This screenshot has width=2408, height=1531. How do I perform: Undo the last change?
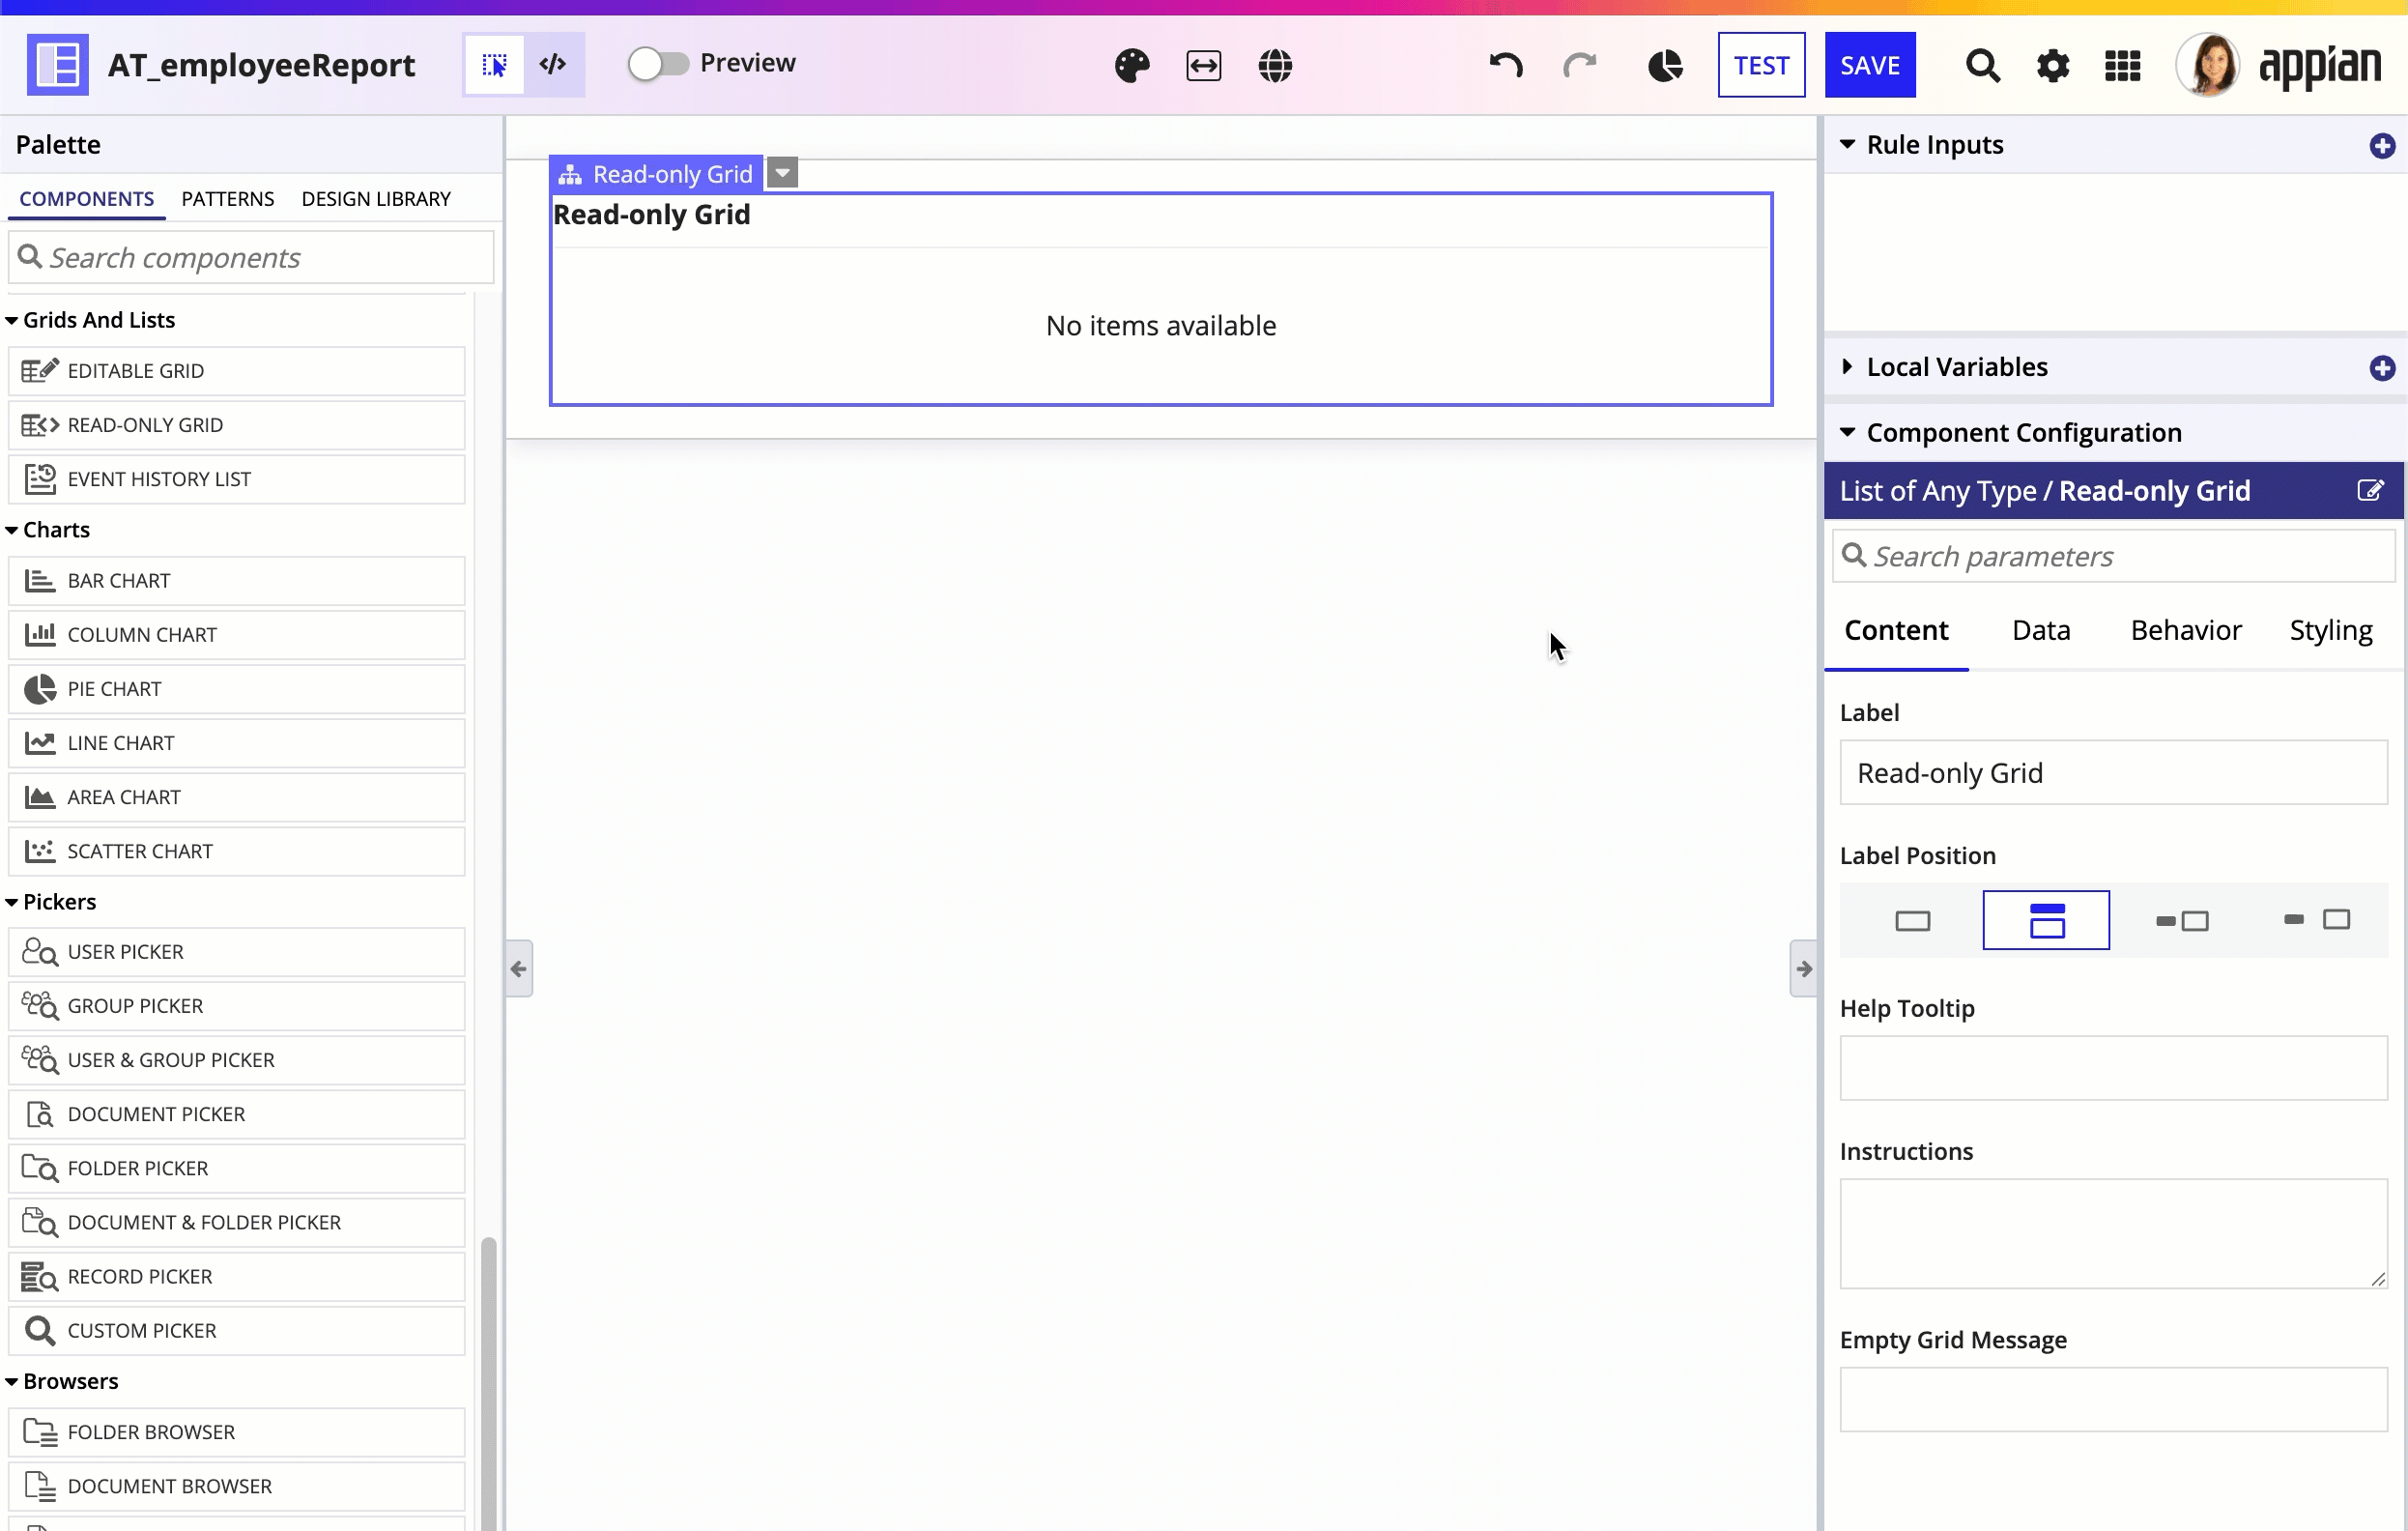tap(1505, 66)
